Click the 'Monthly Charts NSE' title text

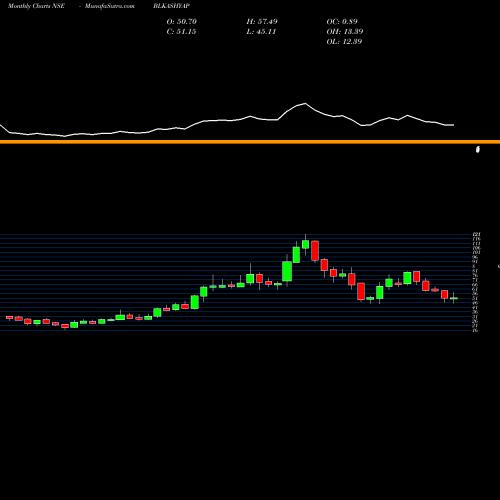click(36, 6)
